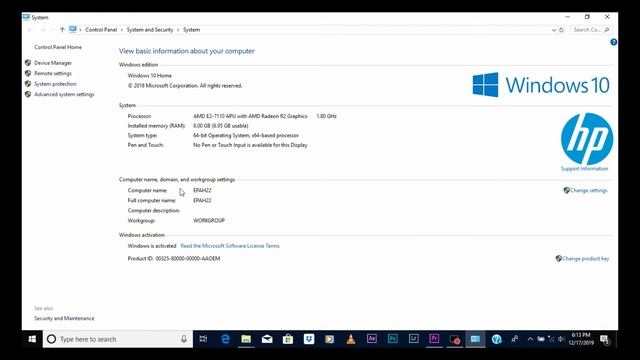Read the Microsoft Software License Terms
This screenshot has width=640, height=360.
click(230, 246)
